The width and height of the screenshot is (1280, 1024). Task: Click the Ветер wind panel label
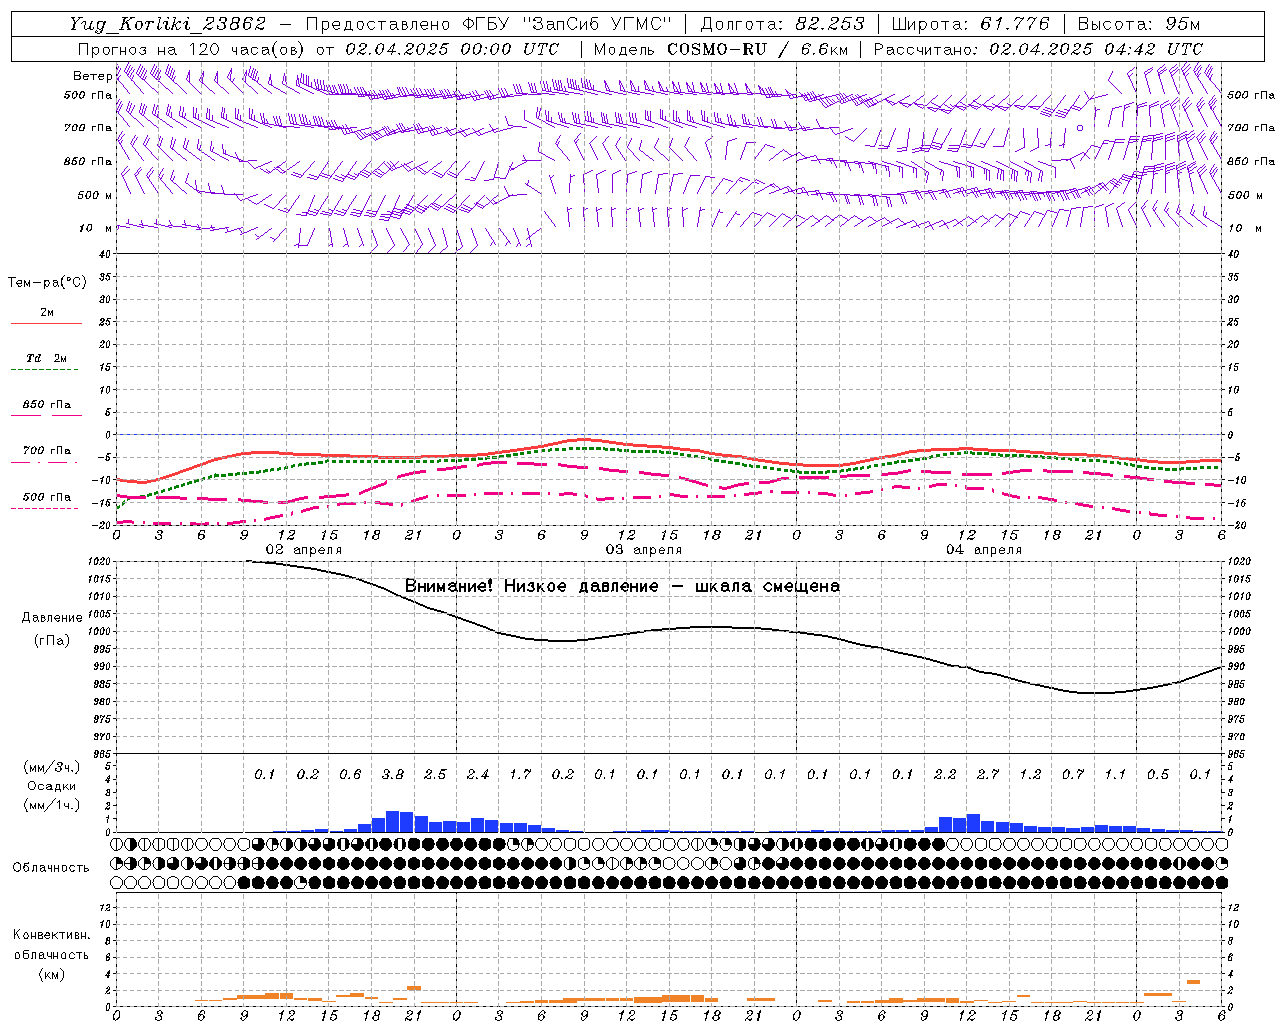point(92,76)
